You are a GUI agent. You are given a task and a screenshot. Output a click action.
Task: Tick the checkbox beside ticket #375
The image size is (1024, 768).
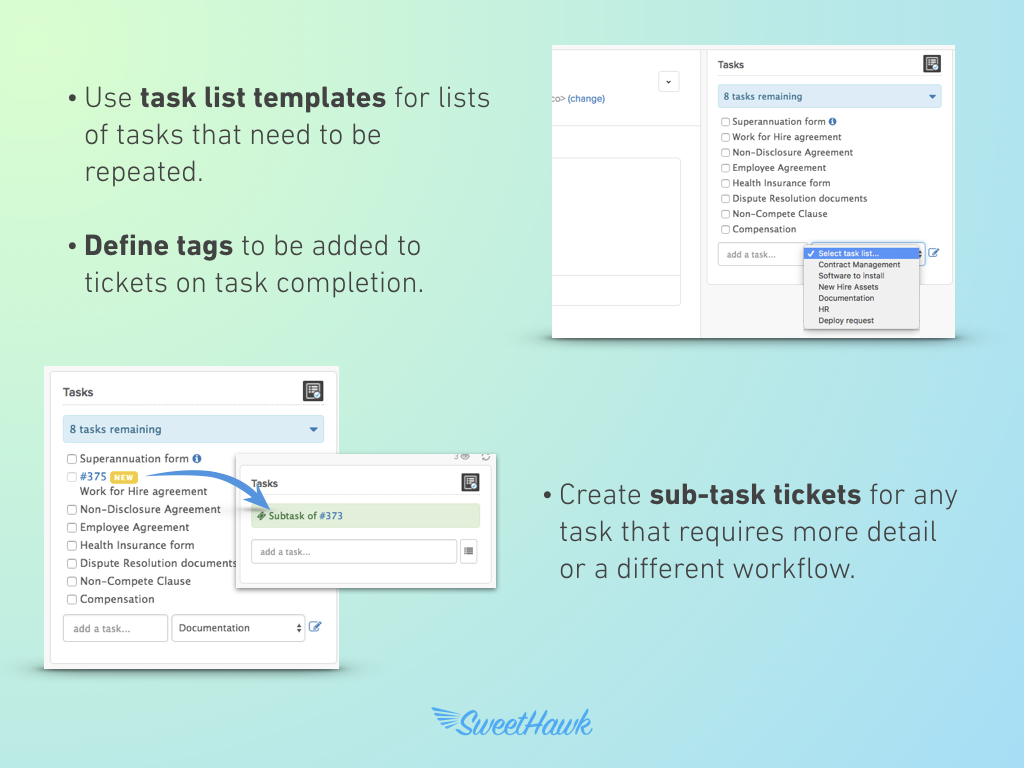[x=72, y=477]
